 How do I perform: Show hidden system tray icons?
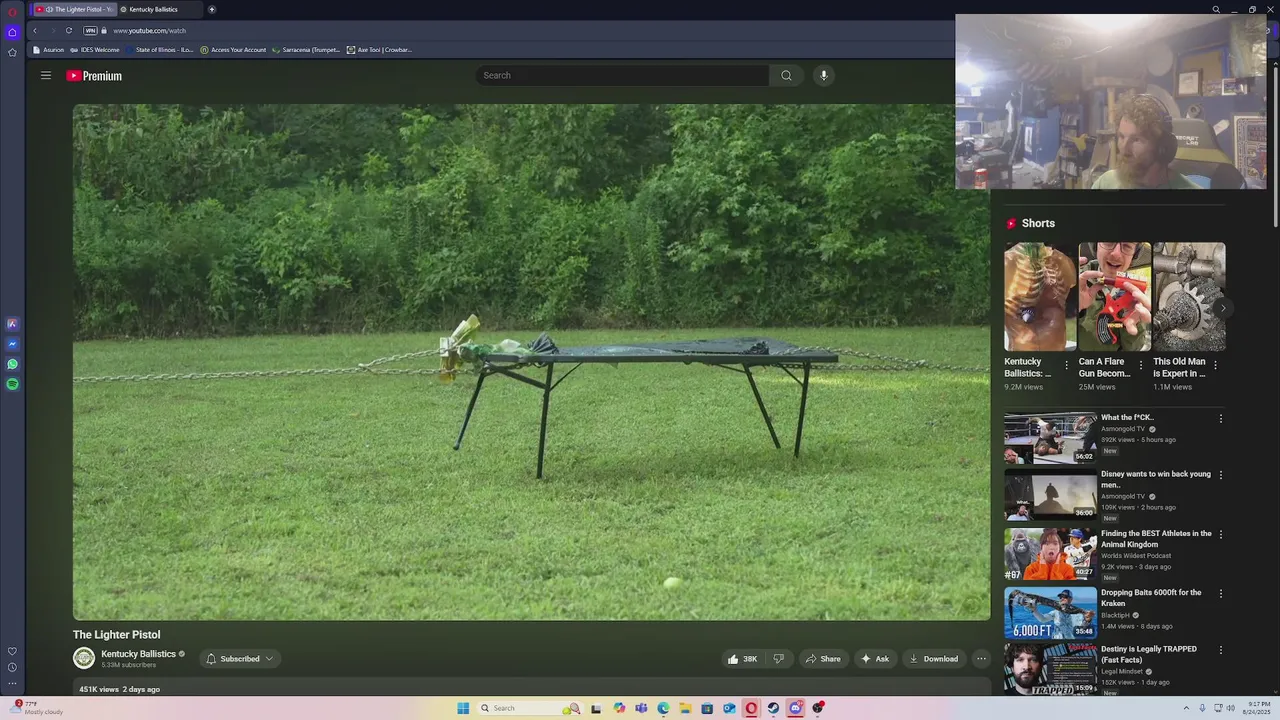tap(1186, 708)
